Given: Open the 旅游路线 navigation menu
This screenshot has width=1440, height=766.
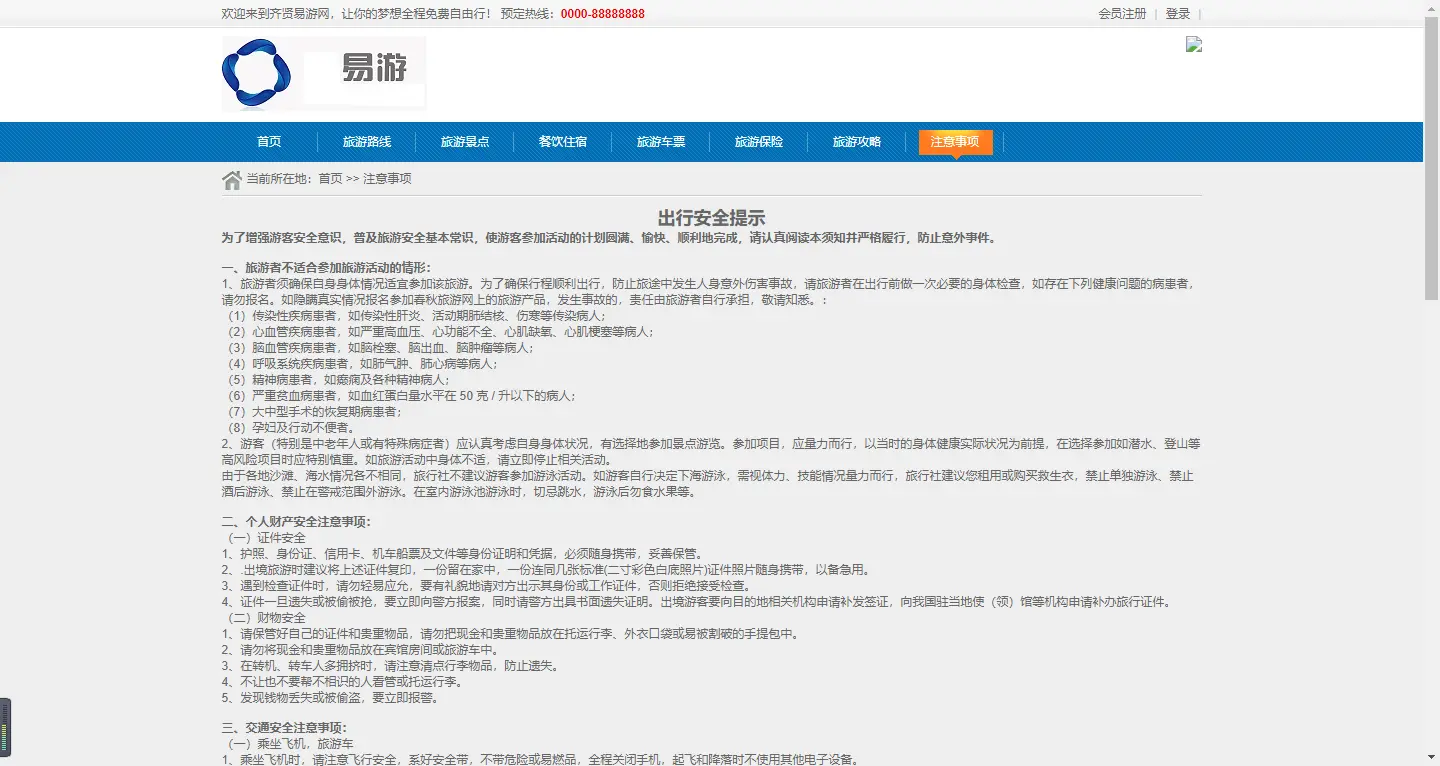Looking at the screenshot, I should 366,142.
